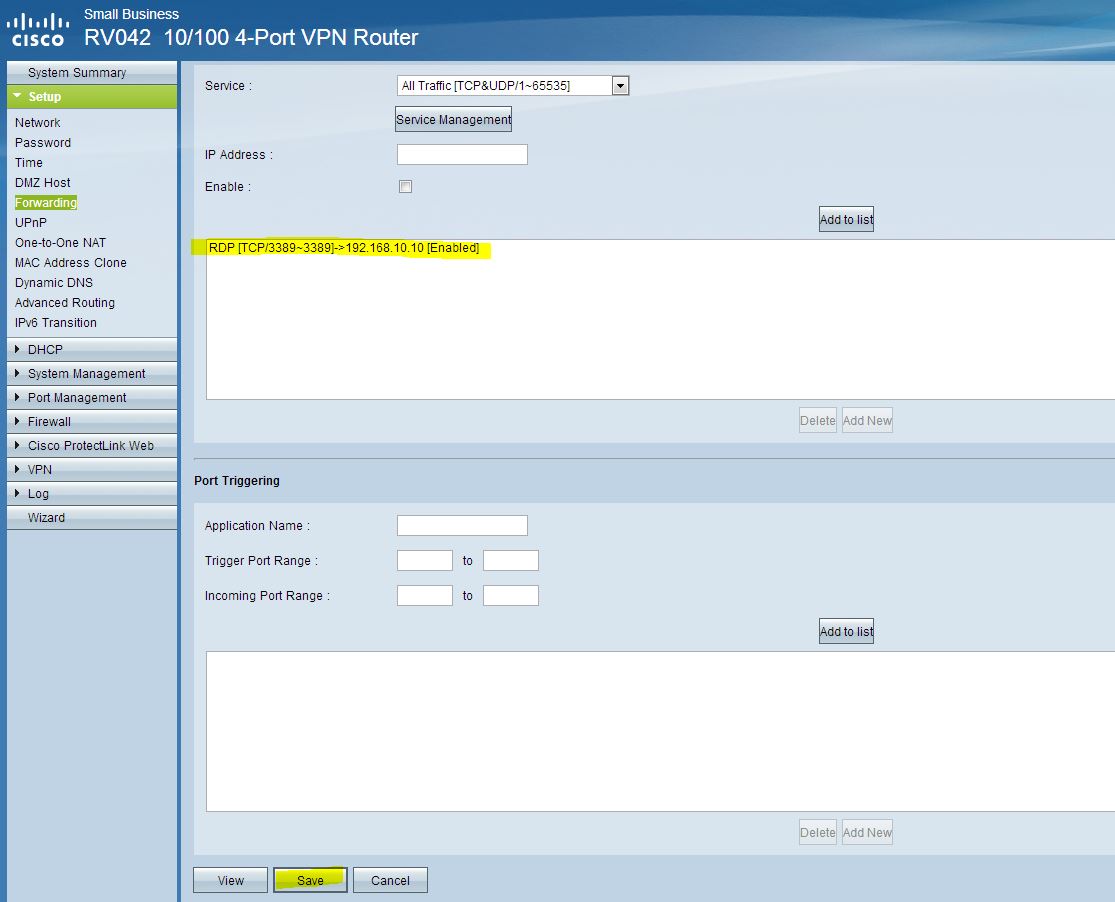Tick the Enable checkbox
1115x902 pixels.
pos(405,186)
